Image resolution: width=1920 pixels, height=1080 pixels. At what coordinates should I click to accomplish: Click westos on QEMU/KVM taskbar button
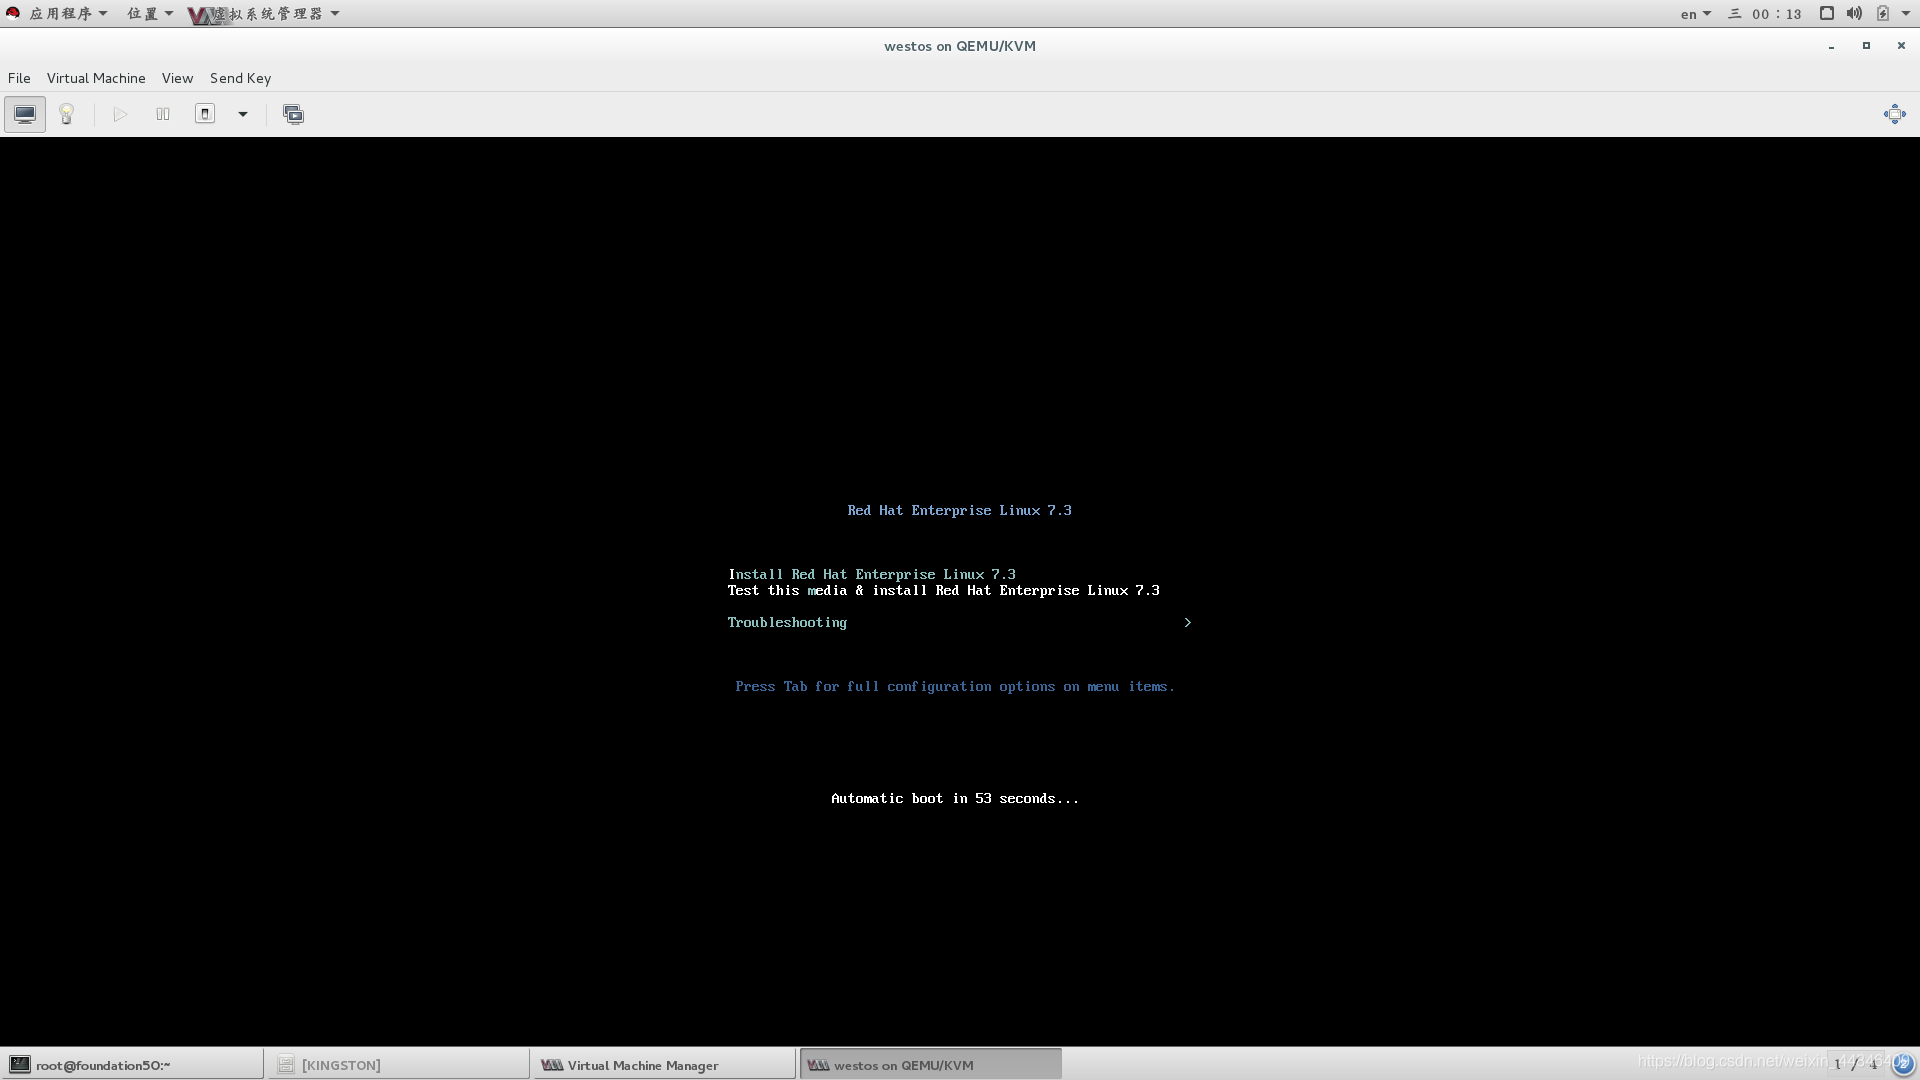tap(930, 1064)
